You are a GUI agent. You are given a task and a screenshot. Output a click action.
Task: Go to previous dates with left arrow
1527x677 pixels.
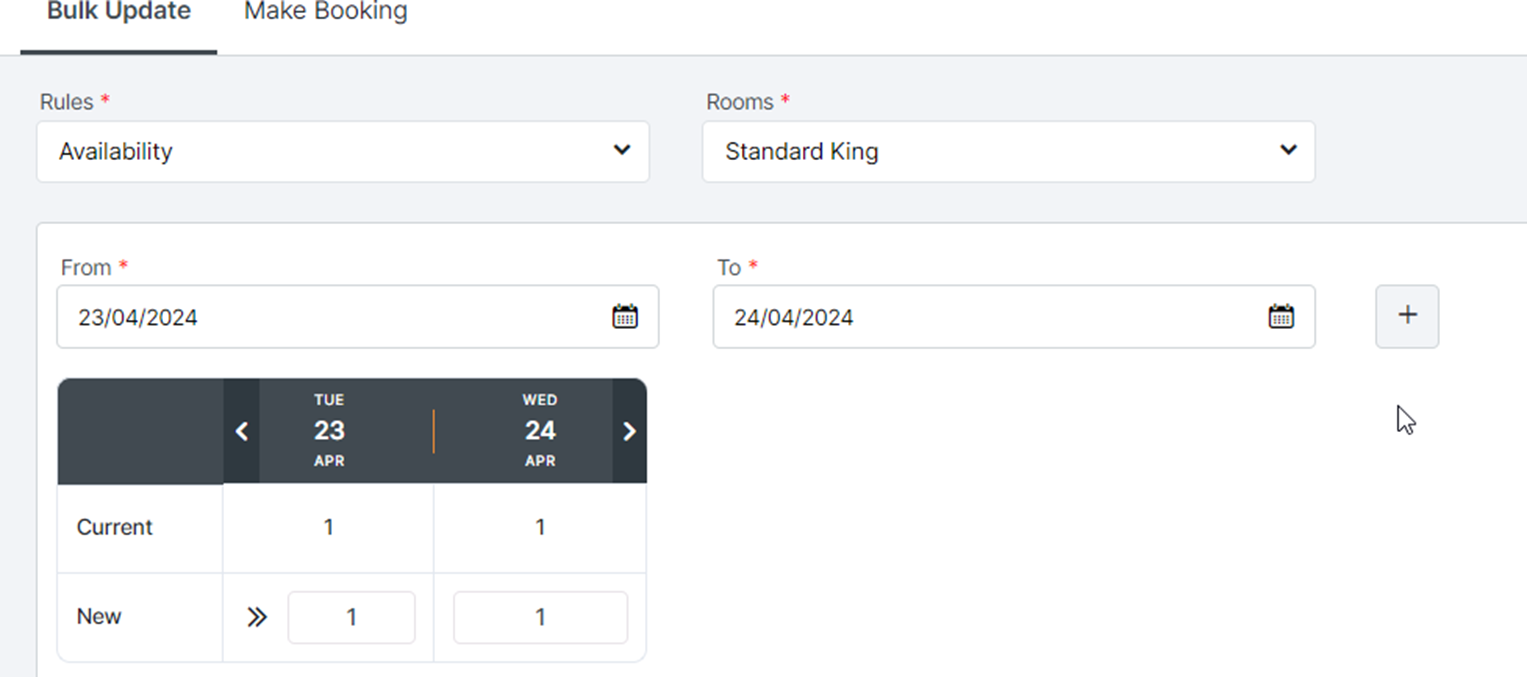[x=241, y=431]
